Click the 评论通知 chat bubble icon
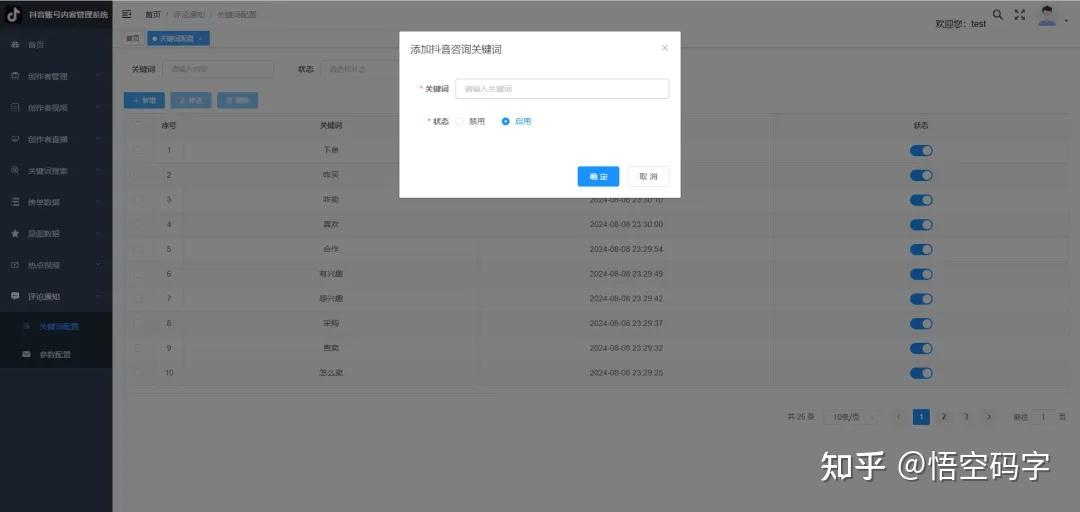1080x512 pixels. click(x=15, y=296)
